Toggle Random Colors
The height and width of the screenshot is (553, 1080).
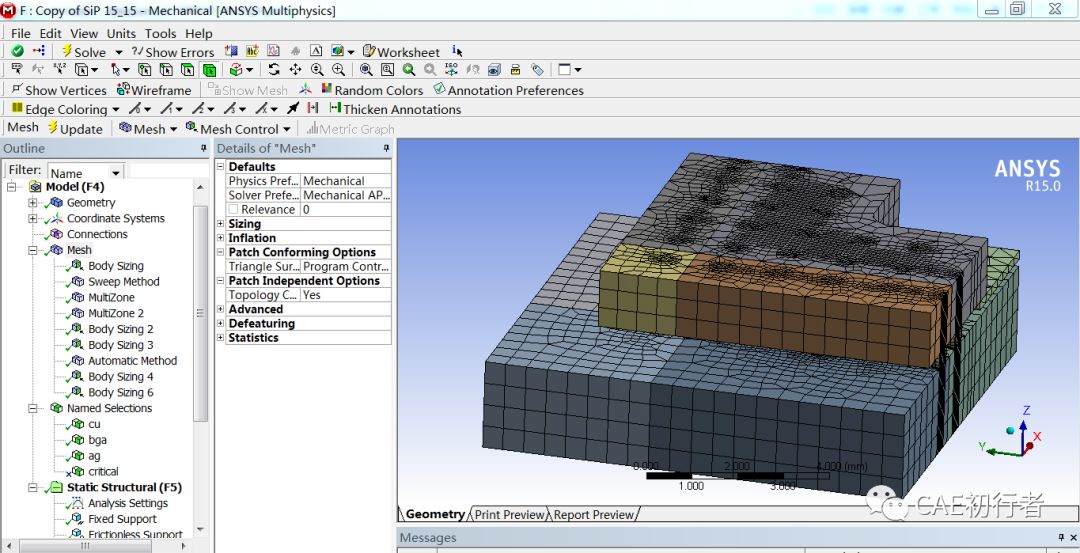point(373,90)
